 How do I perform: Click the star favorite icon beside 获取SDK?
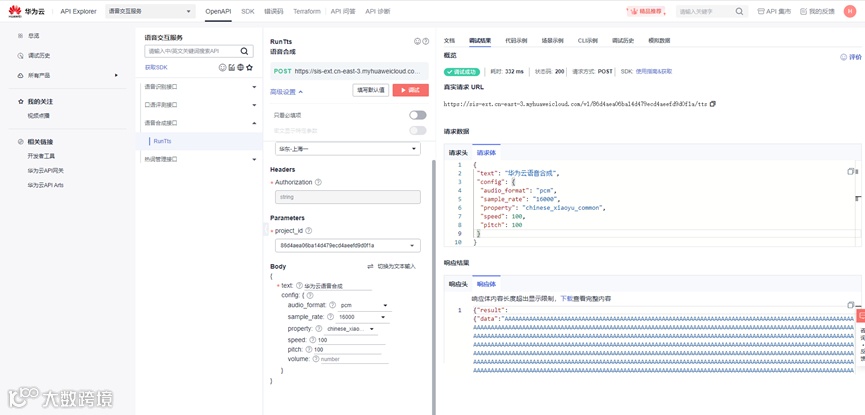[x=249, y=67]
